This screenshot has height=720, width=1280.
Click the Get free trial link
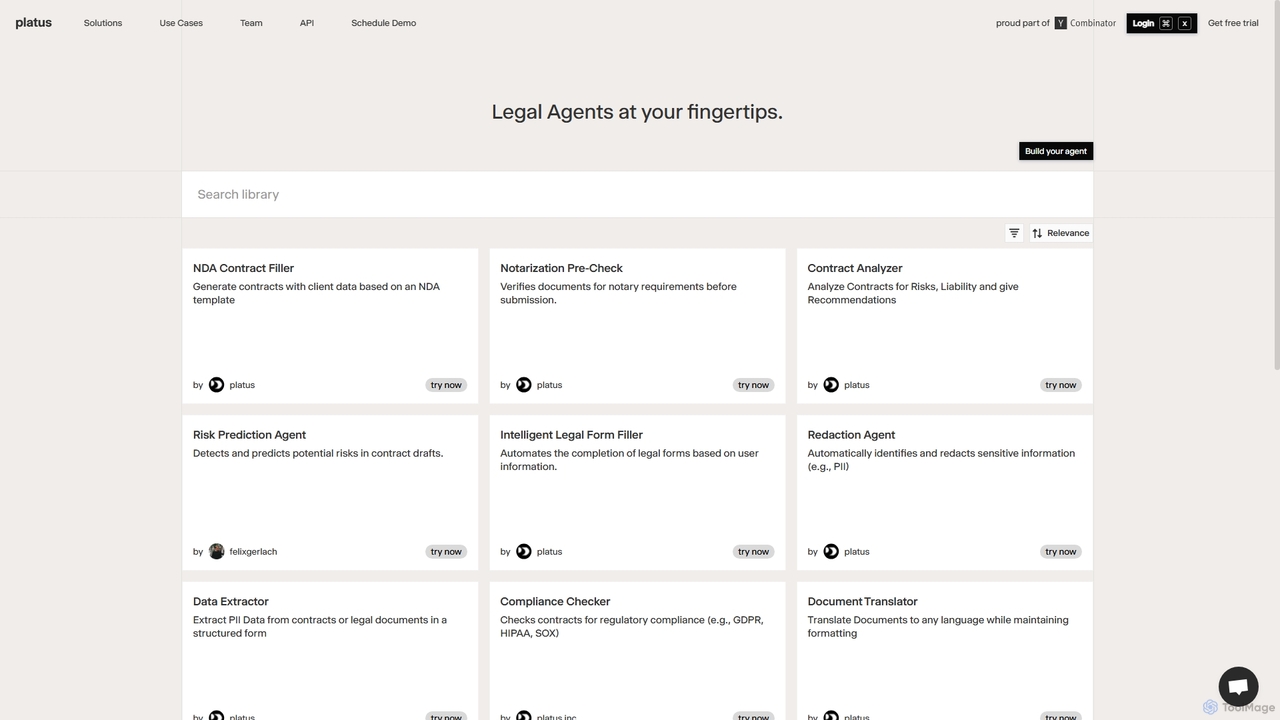[x=1233, y=23]
